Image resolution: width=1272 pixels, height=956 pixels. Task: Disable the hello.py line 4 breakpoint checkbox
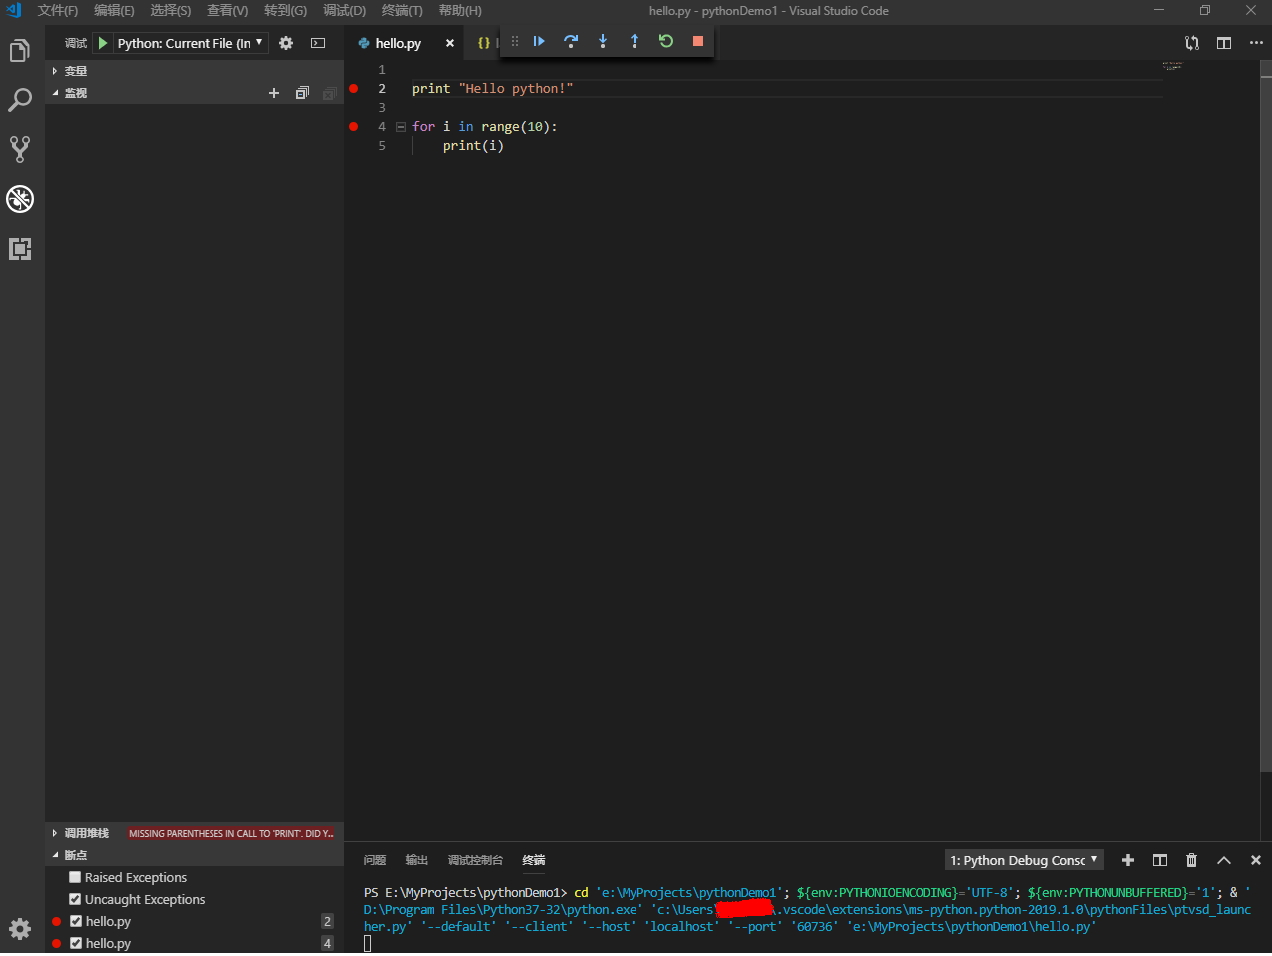[x=76, y=943]
